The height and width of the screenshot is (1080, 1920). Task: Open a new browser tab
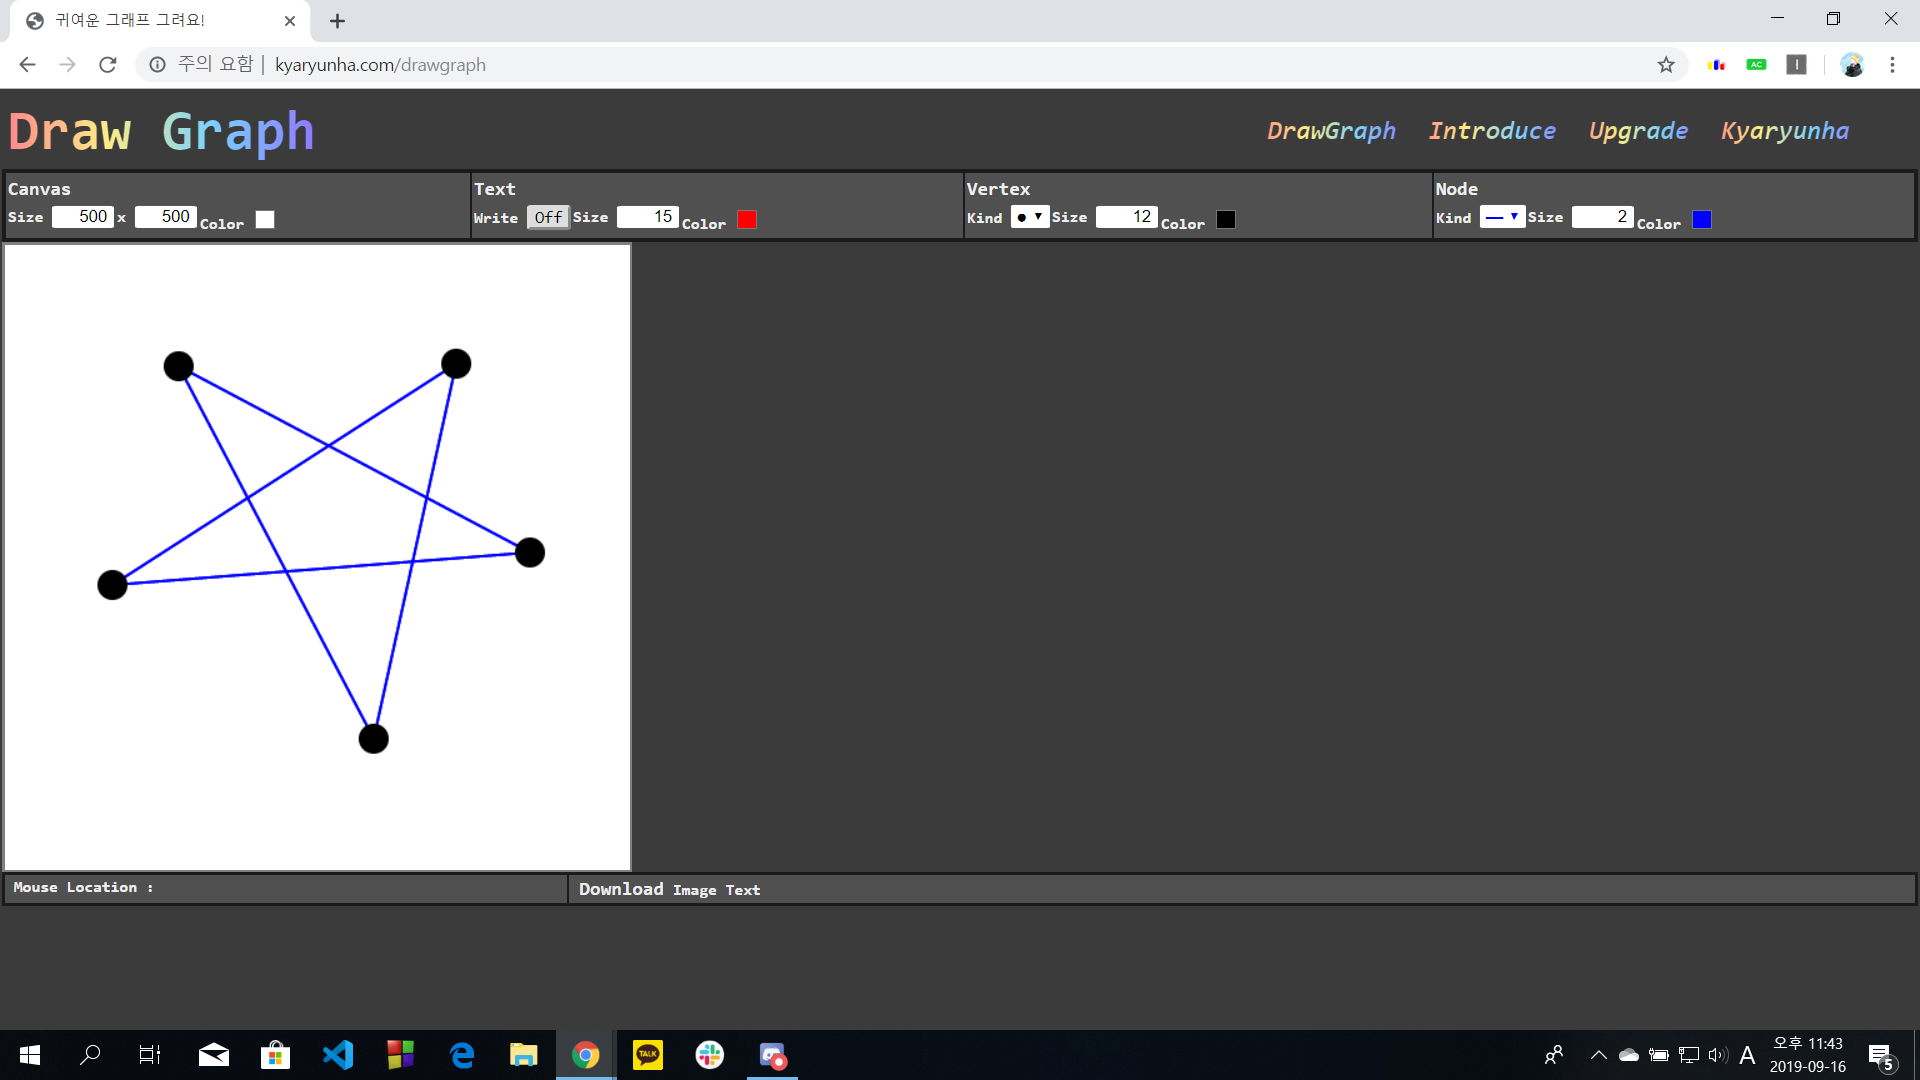(338, 21)
